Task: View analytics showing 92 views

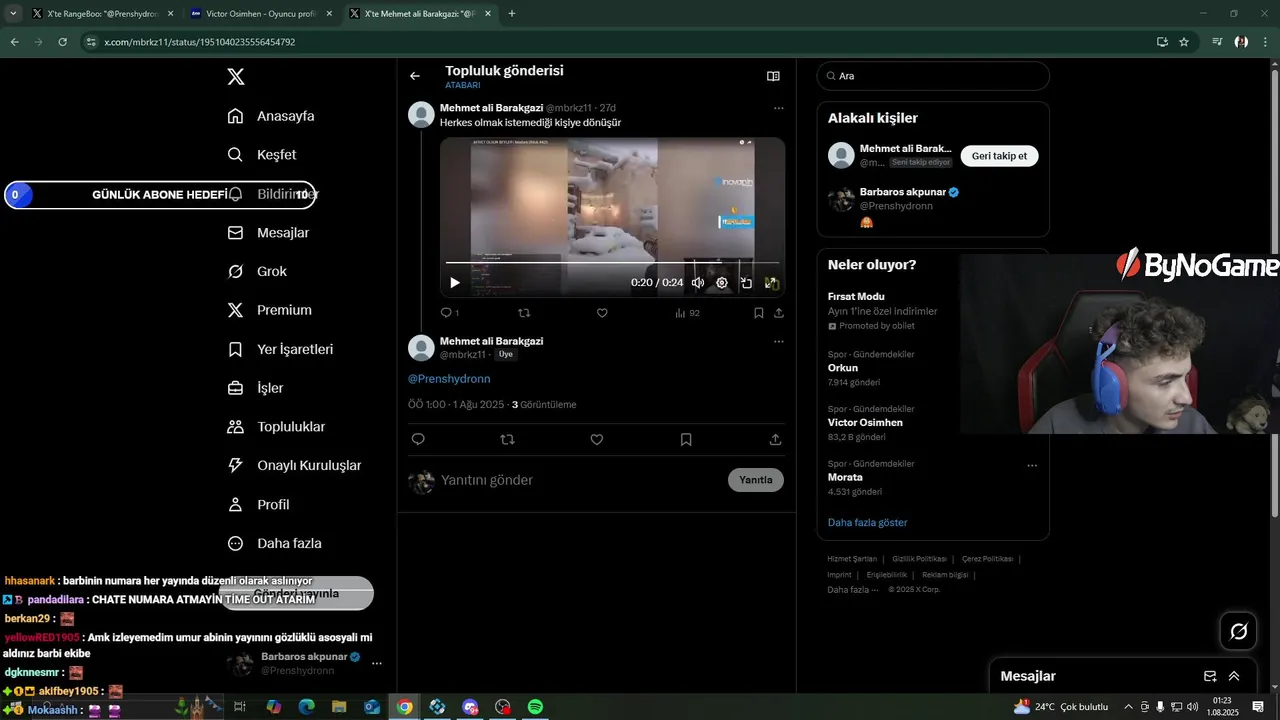Action: point(687,313)
